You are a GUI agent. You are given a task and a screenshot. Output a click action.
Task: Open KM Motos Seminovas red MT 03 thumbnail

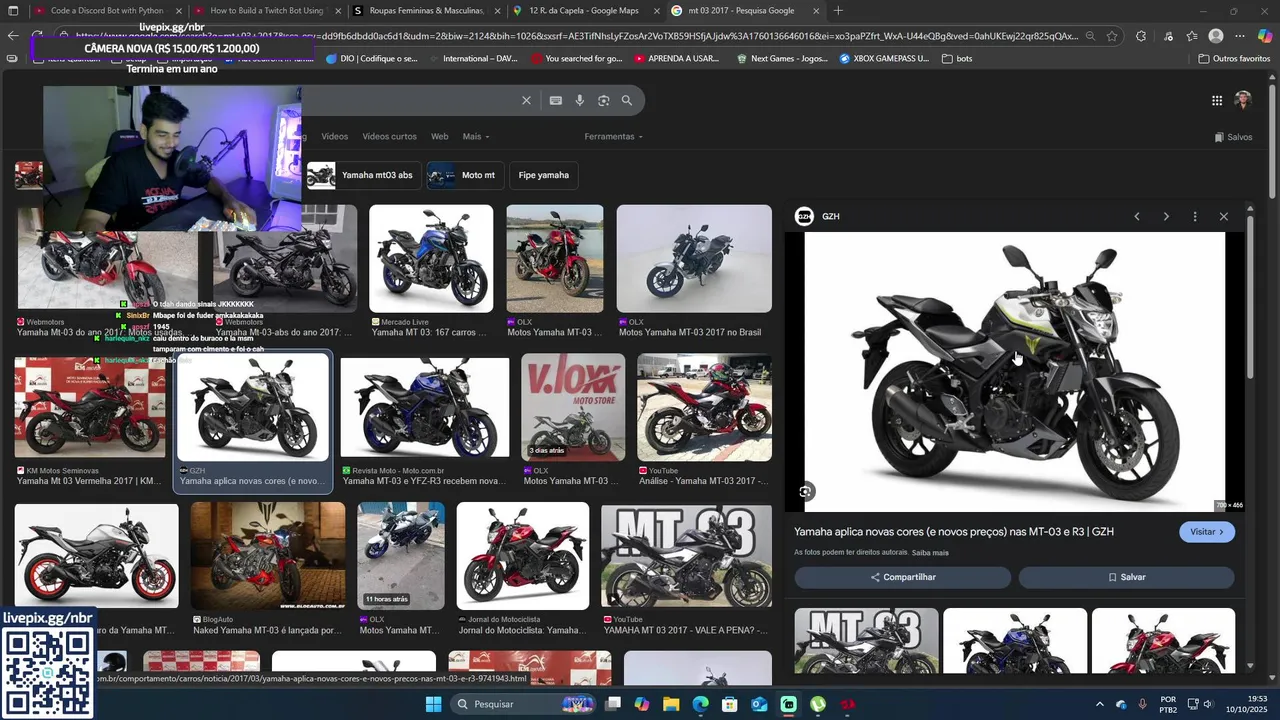point(90,407)
